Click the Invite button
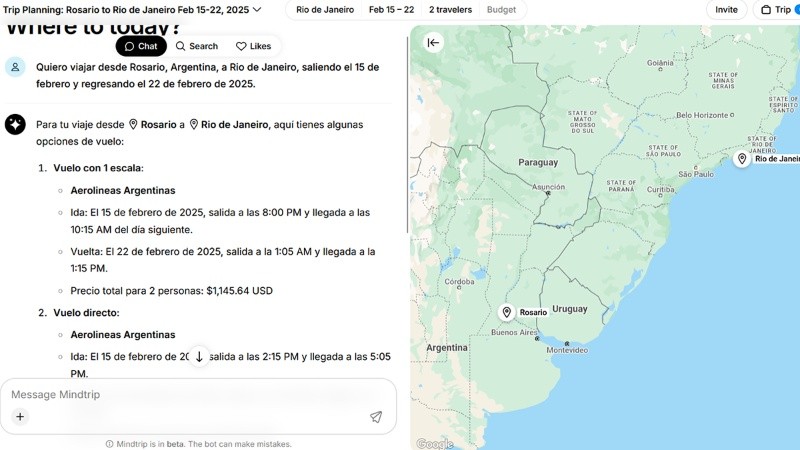The width and height of the screenshot is (800, 450). 726,10
